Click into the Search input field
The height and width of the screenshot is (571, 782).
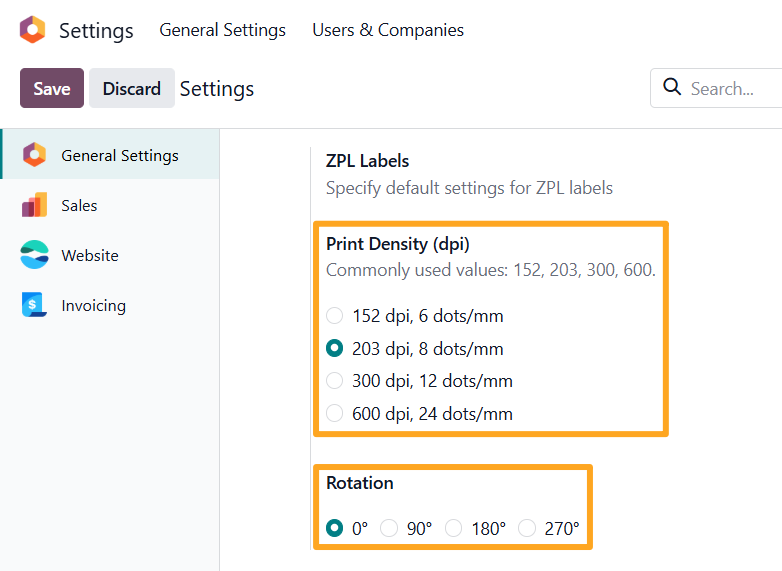[730, 88]
